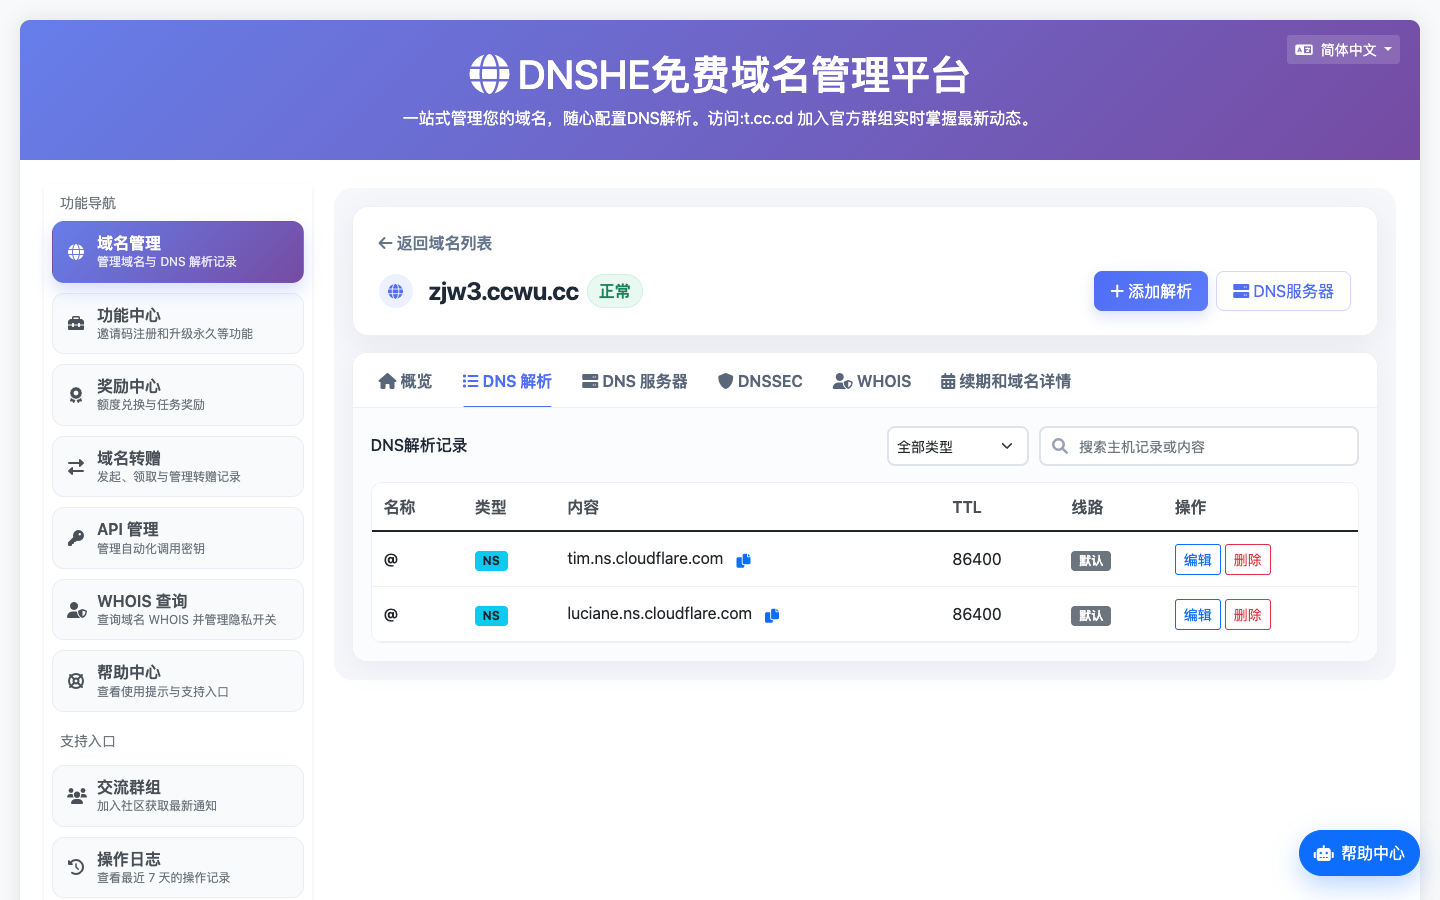The image size is (1440, 900).
Task: Select the DNS 解析 tab
Action: [x=507, y=381]
